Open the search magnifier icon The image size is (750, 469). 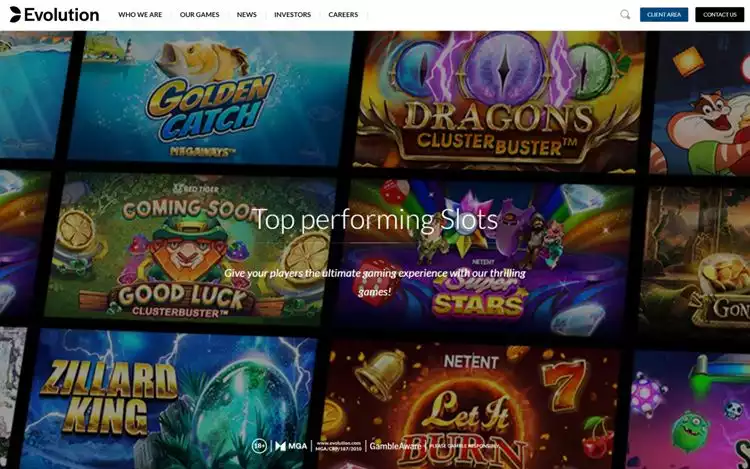[x=625, y=15]
